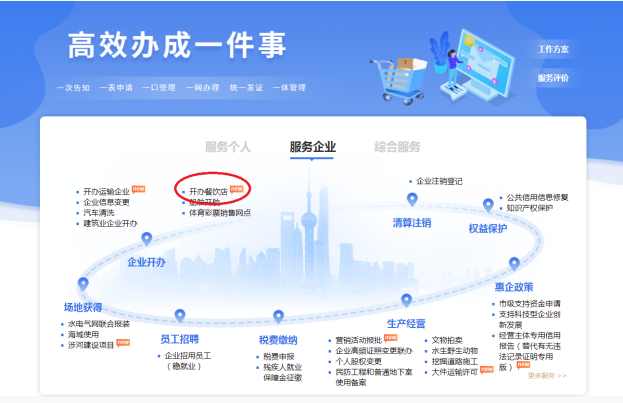Click the 更多服务 >> link
This screenshot has width=623, height=403.
(546, 376)
